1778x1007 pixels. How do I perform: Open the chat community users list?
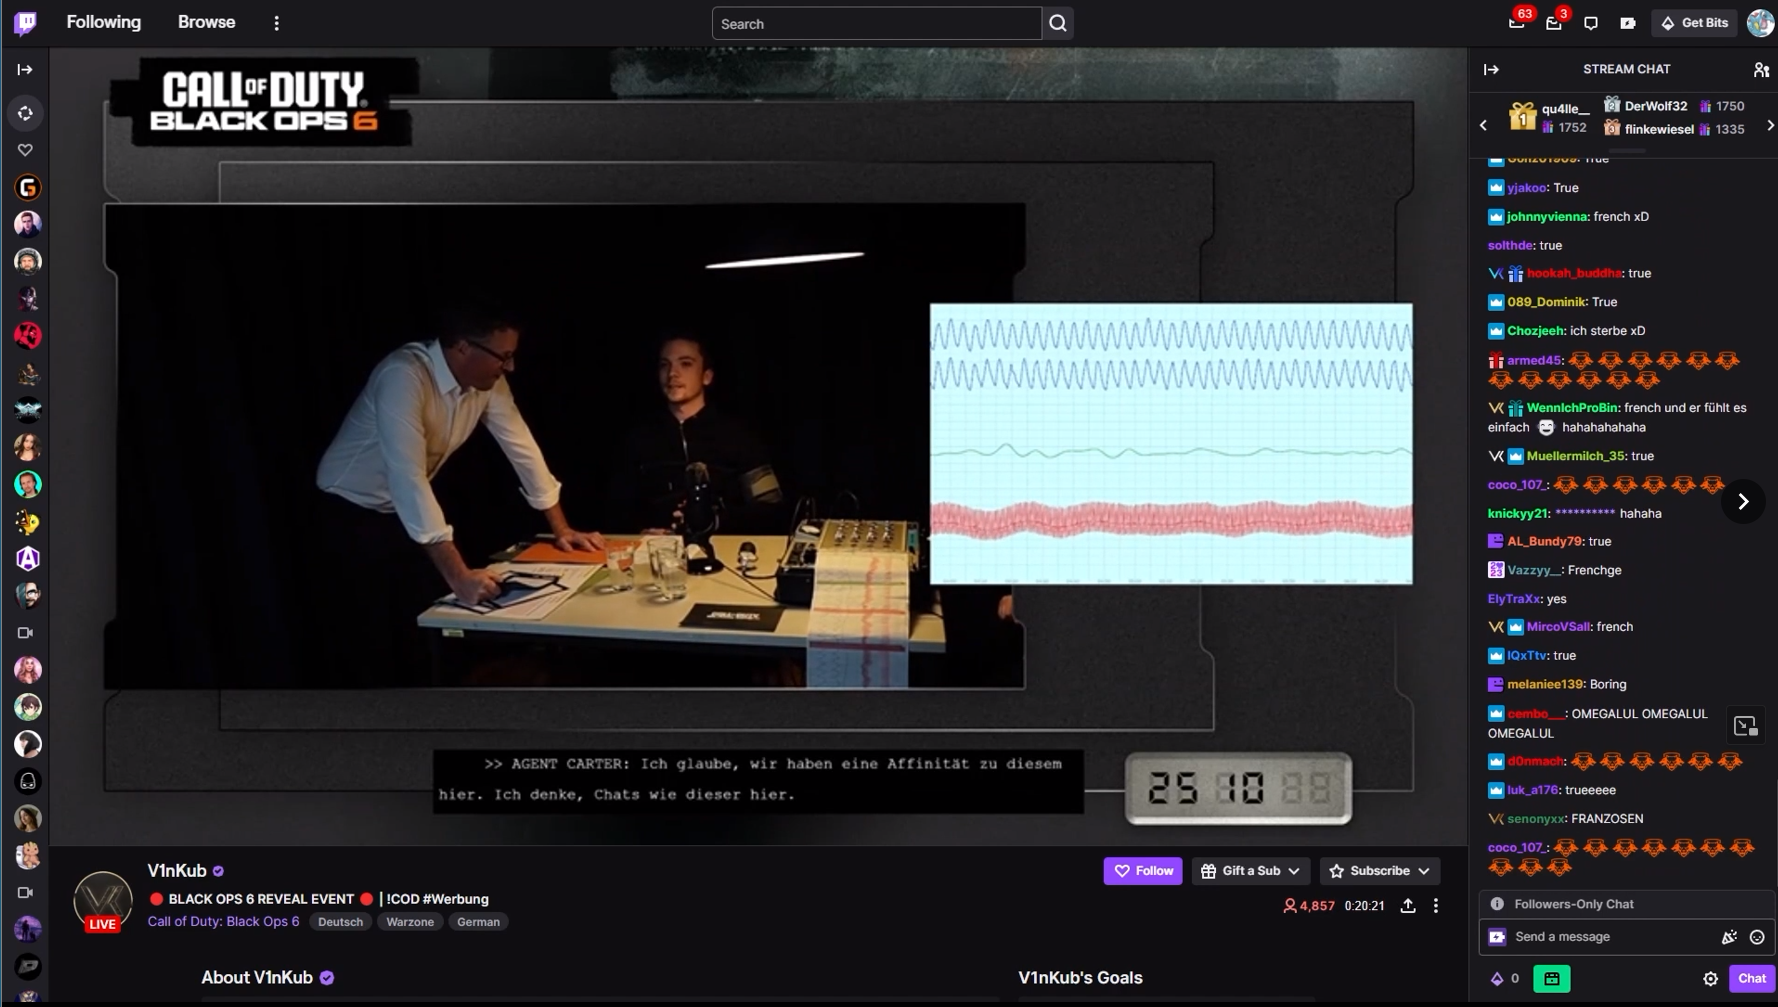pos(1760,69)
